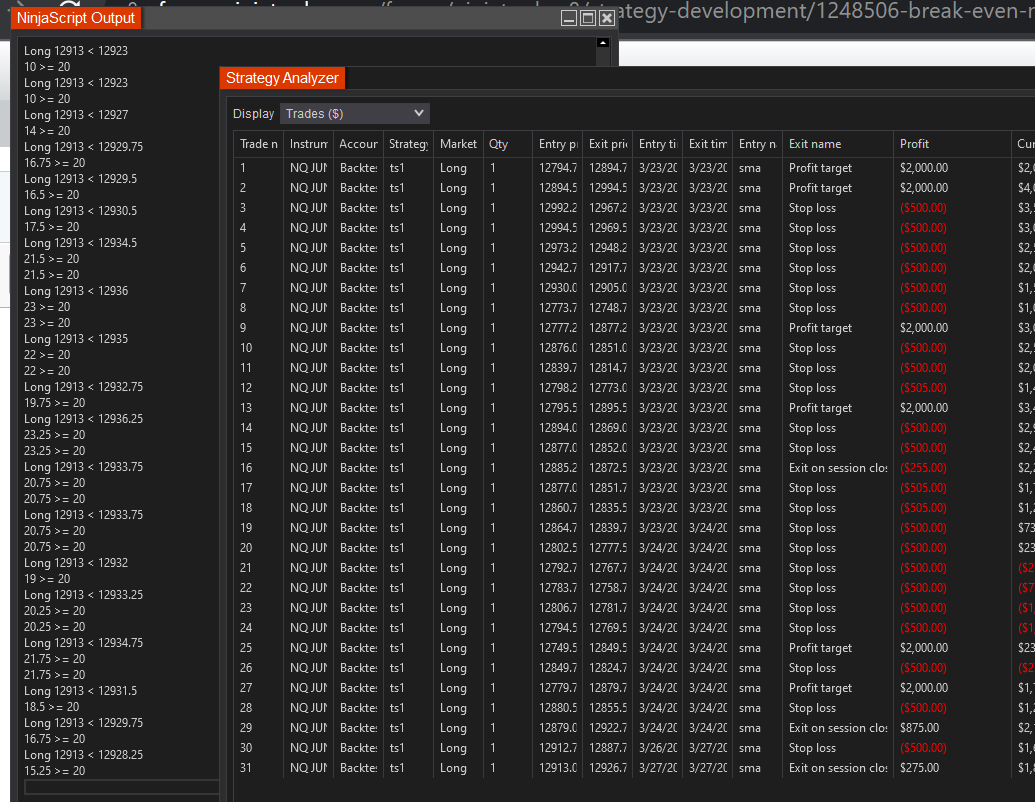Image resolution: width=1035 pixels, height=802 pixels.
Task: Click $875.00 profit of trade 29
Action: coord(919,728)
